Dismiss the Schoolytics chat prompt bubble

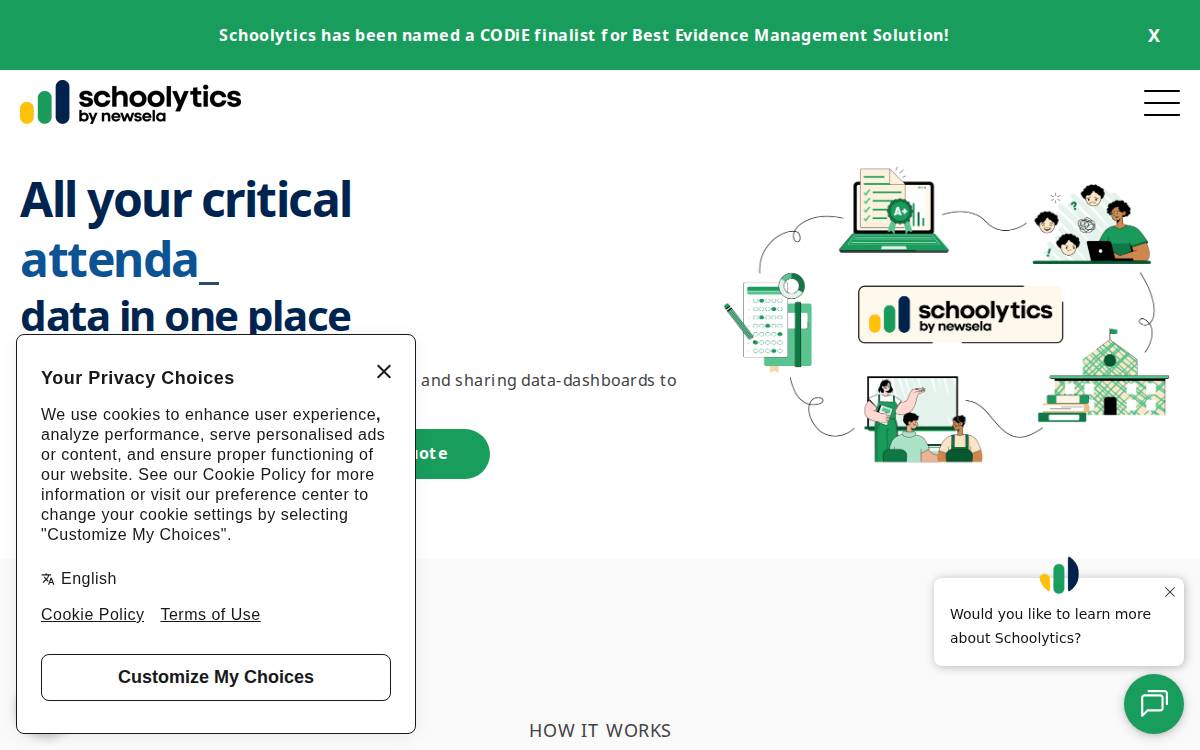tap(1169, 592)
